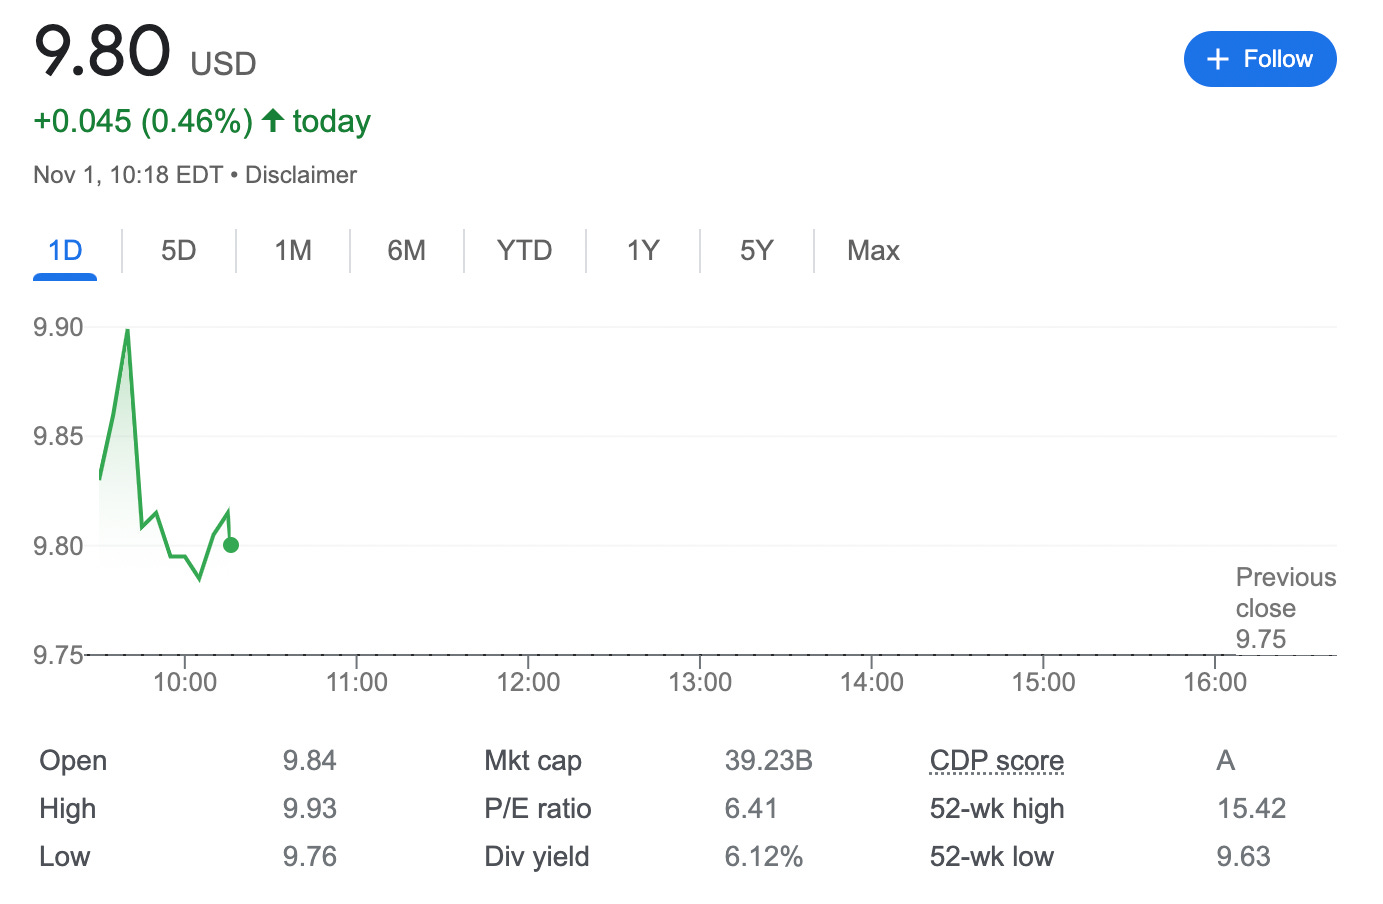
Task: Click the Nov 1, 10:18 EDT timestamp
Action: click(x=128, y=175)
